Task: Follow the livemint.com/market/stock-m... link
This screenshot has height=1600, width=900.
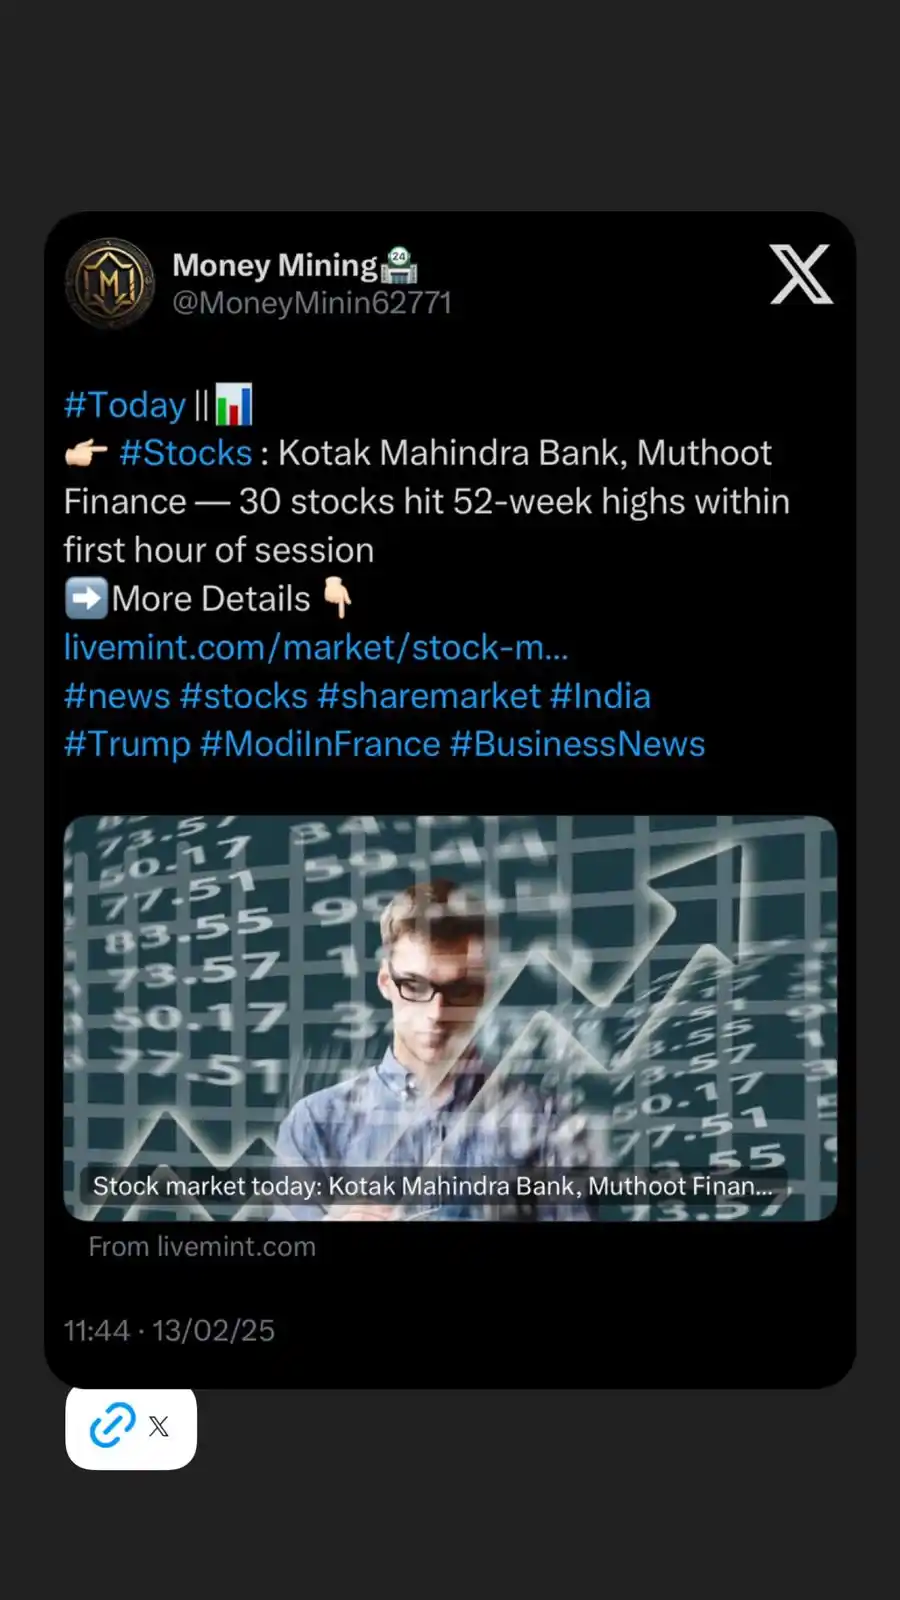Action: tap(315, 648)
